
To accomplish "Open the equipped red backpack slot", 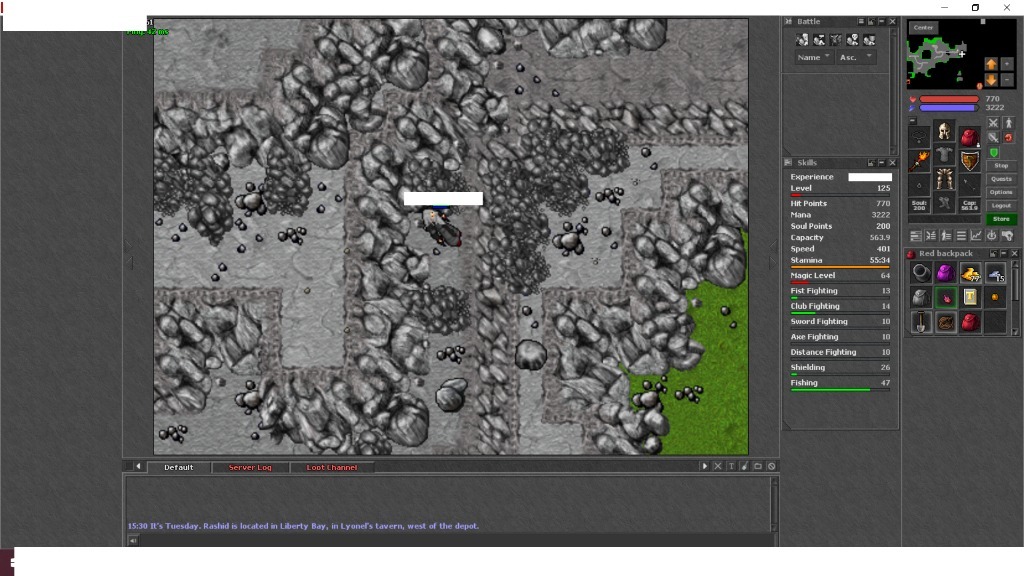I will point(970,137).
